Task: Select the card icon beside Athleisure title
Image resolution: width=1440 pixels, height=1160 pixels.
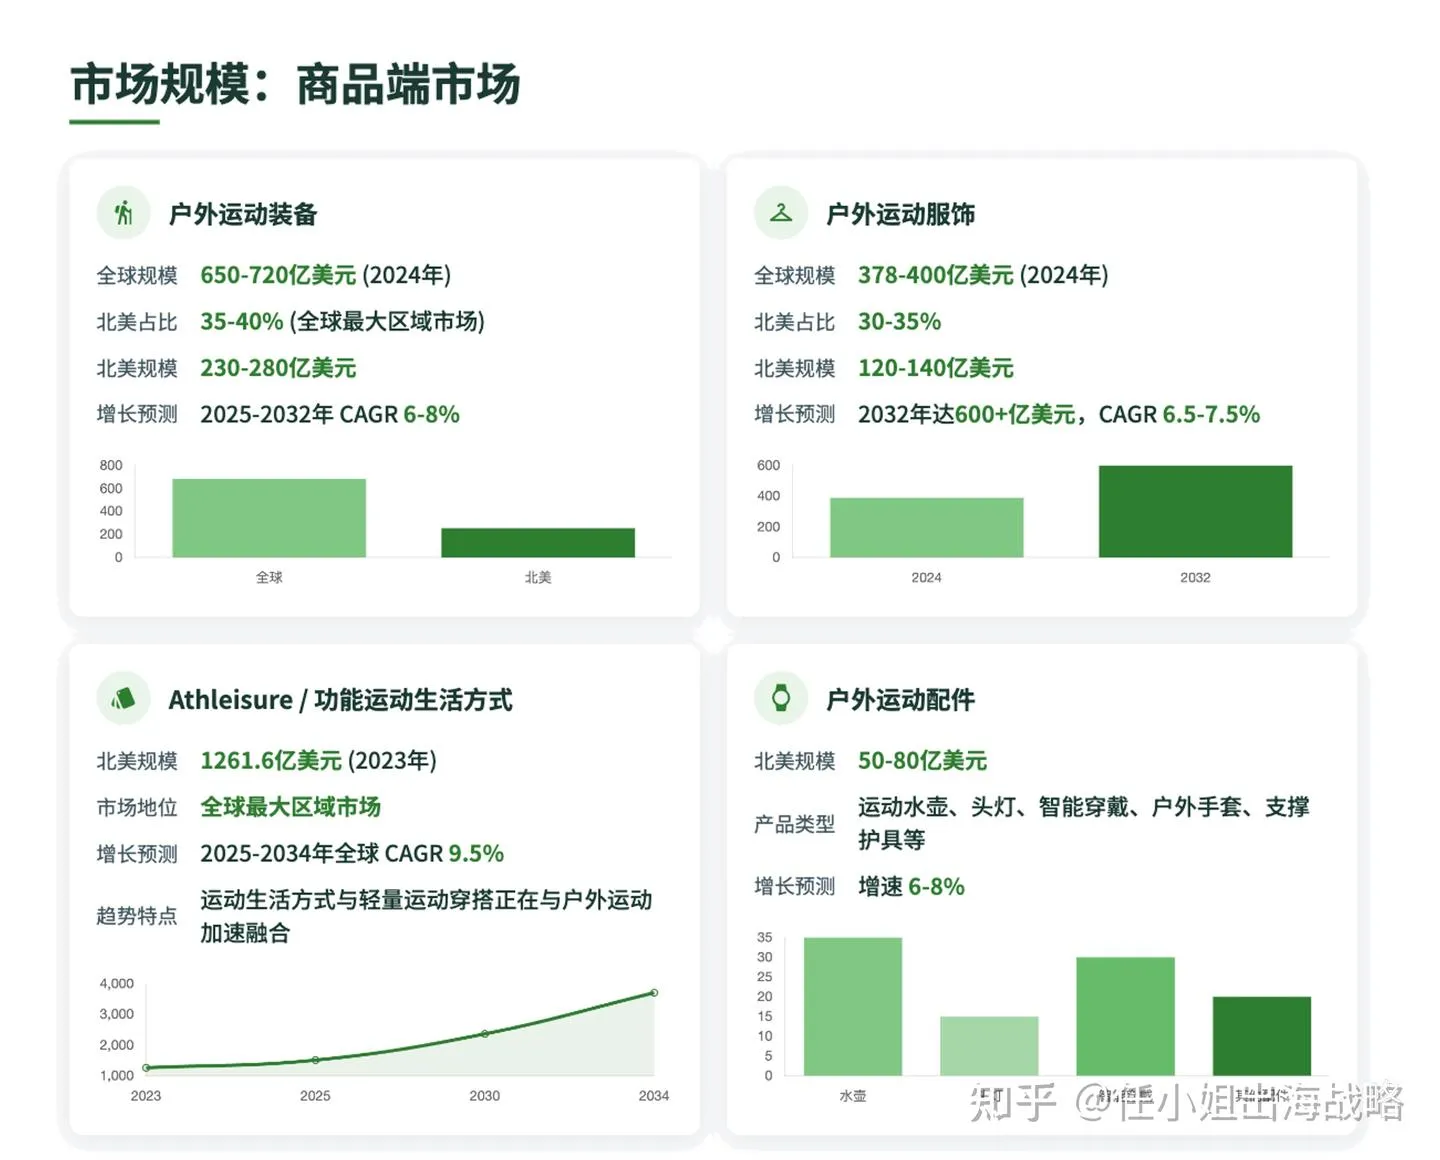Action: point(123,699)
